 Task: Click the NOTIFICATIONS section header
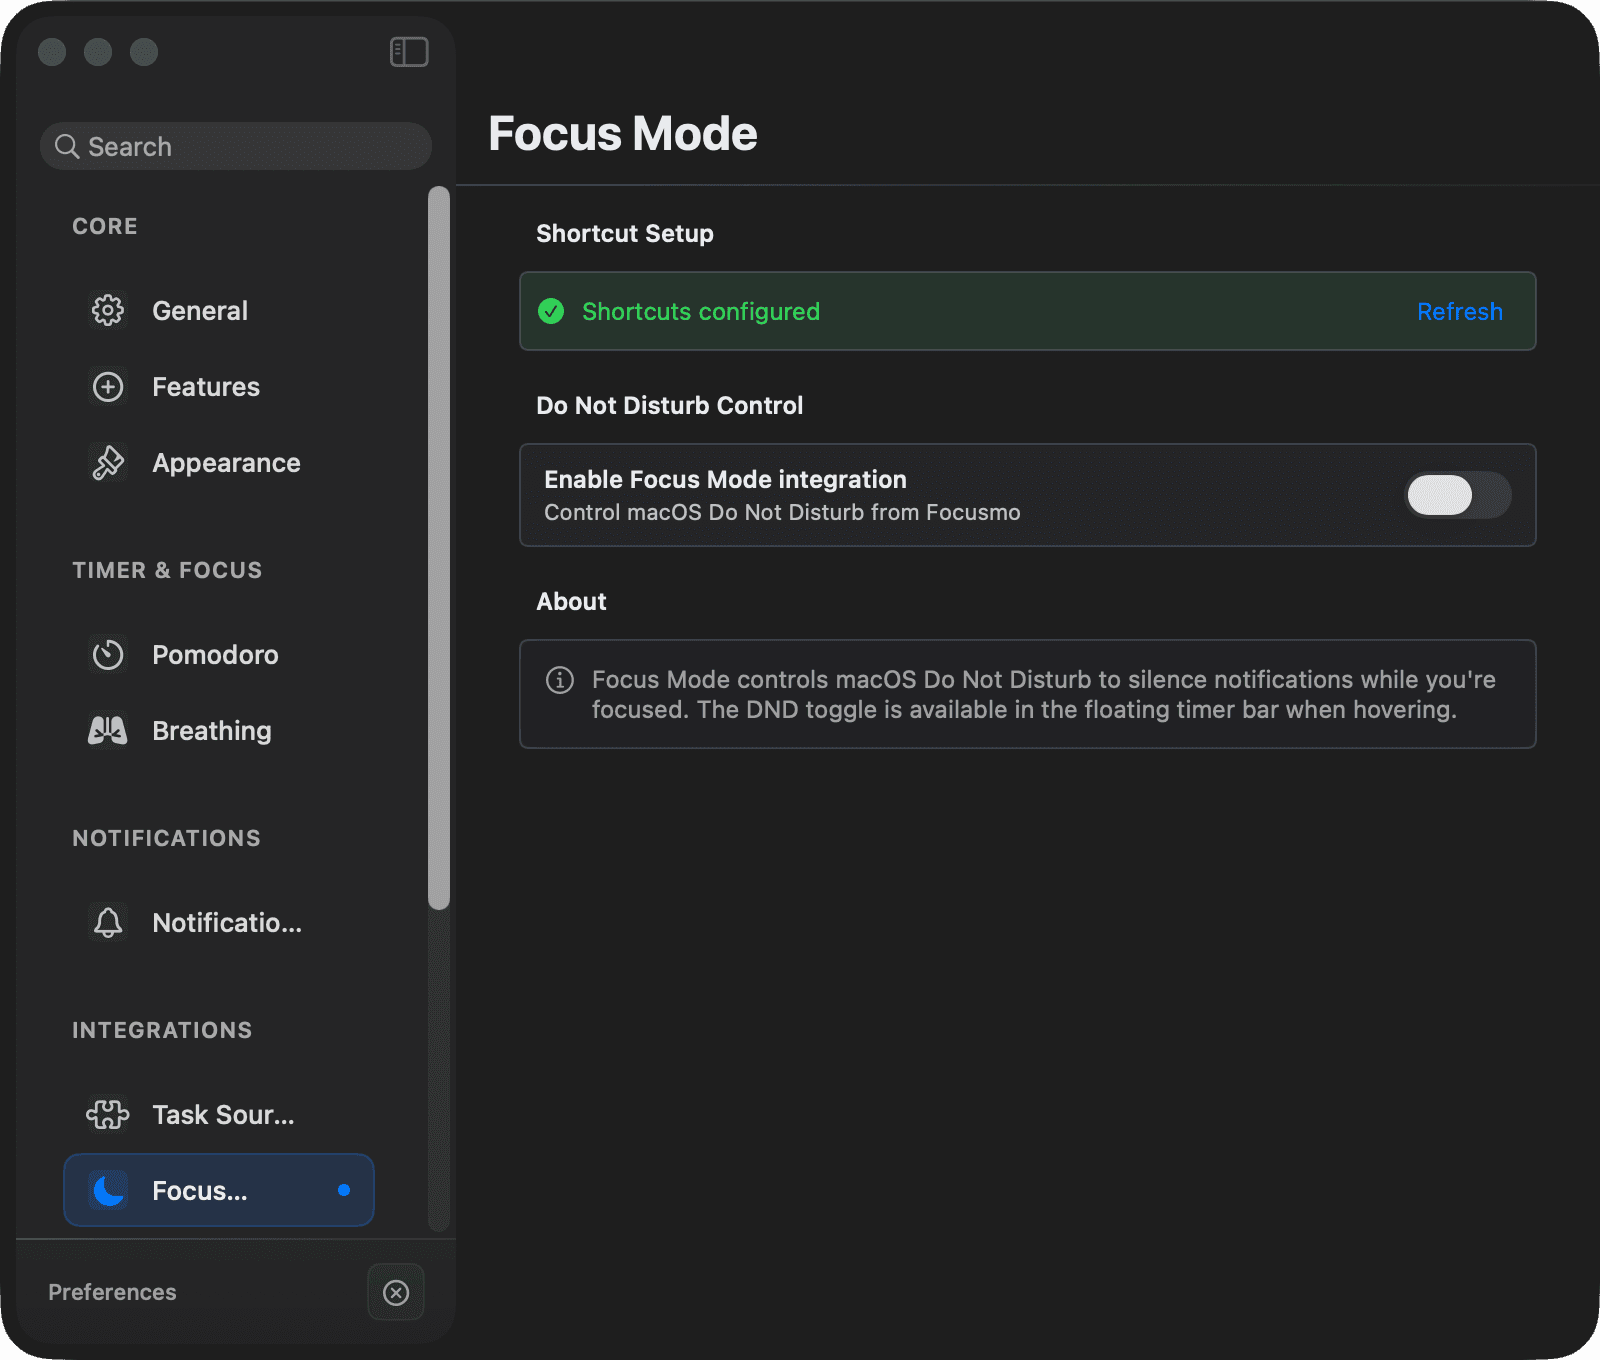point(166,838)
